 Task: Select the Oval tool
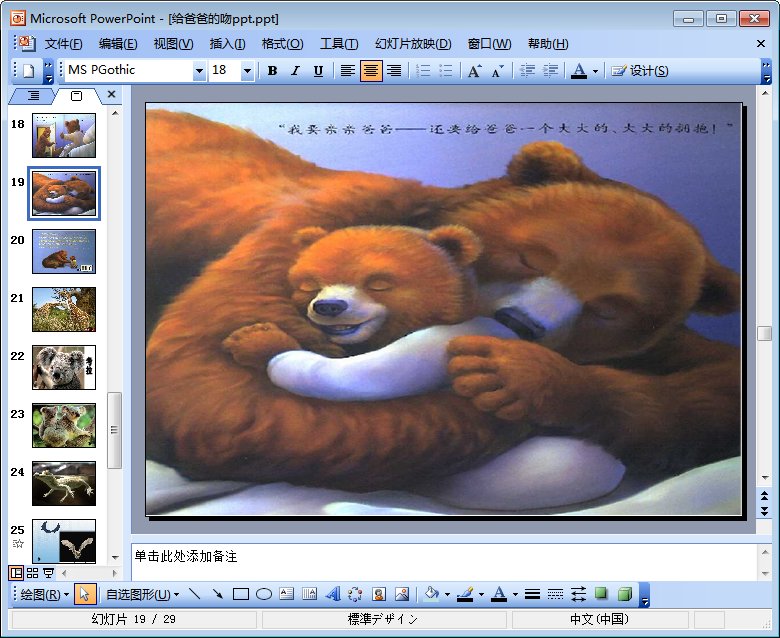coord(264,594)
